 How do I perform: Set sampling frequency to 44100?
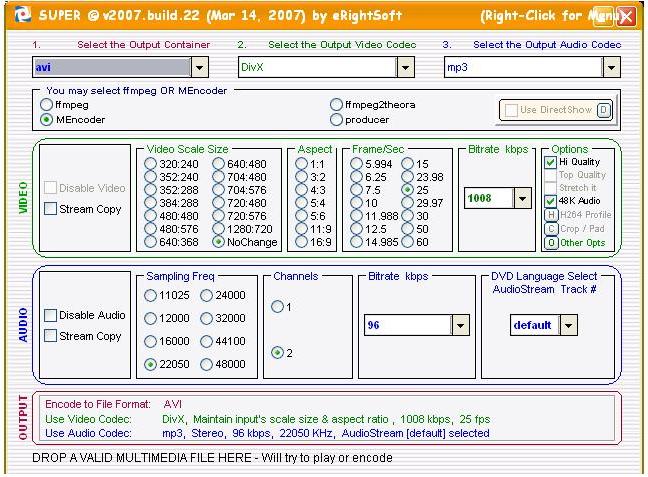(x=206, y=341)
